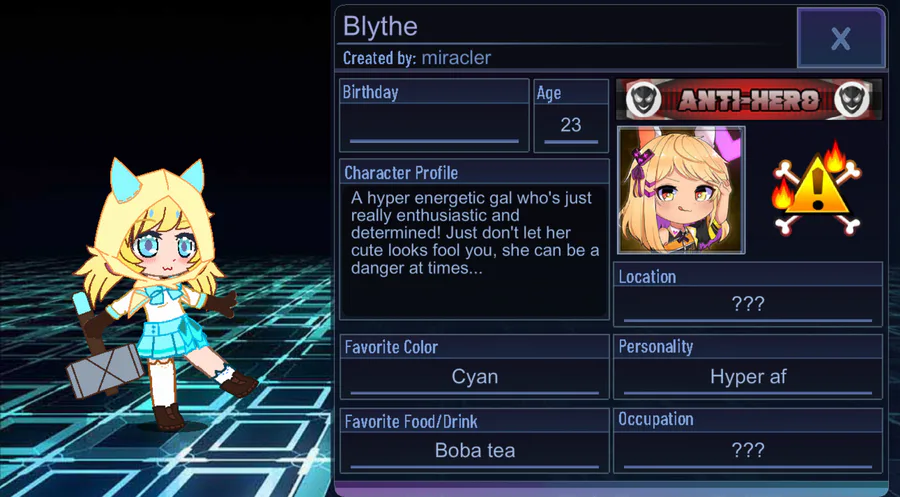Click the warning triangle with flames icon
900x497 pixels.
[x=817, y=189]
